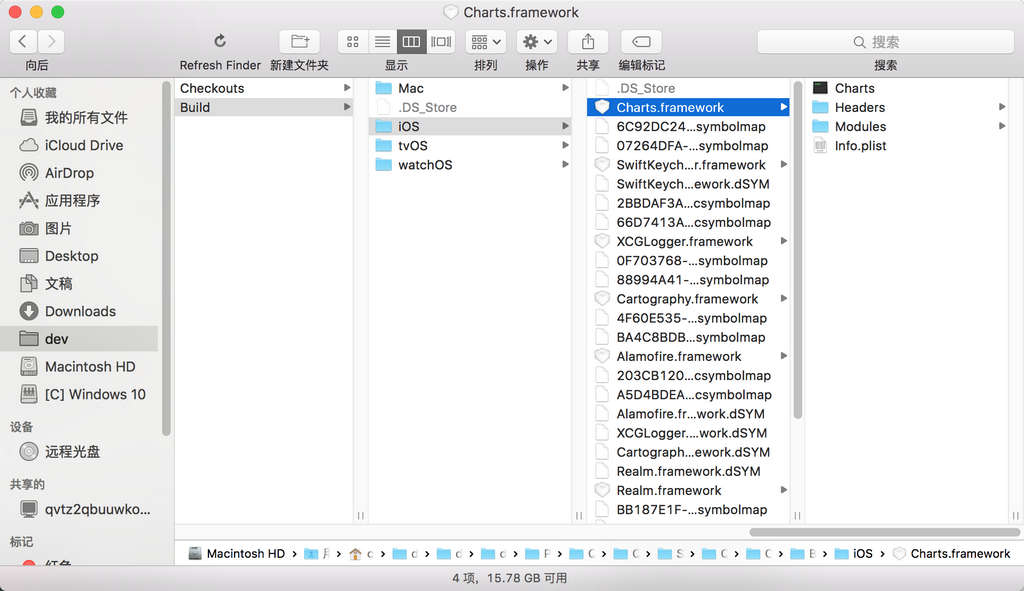Select SwiftKeych...r.framework item
The image size is (1024, 591).
688,165
